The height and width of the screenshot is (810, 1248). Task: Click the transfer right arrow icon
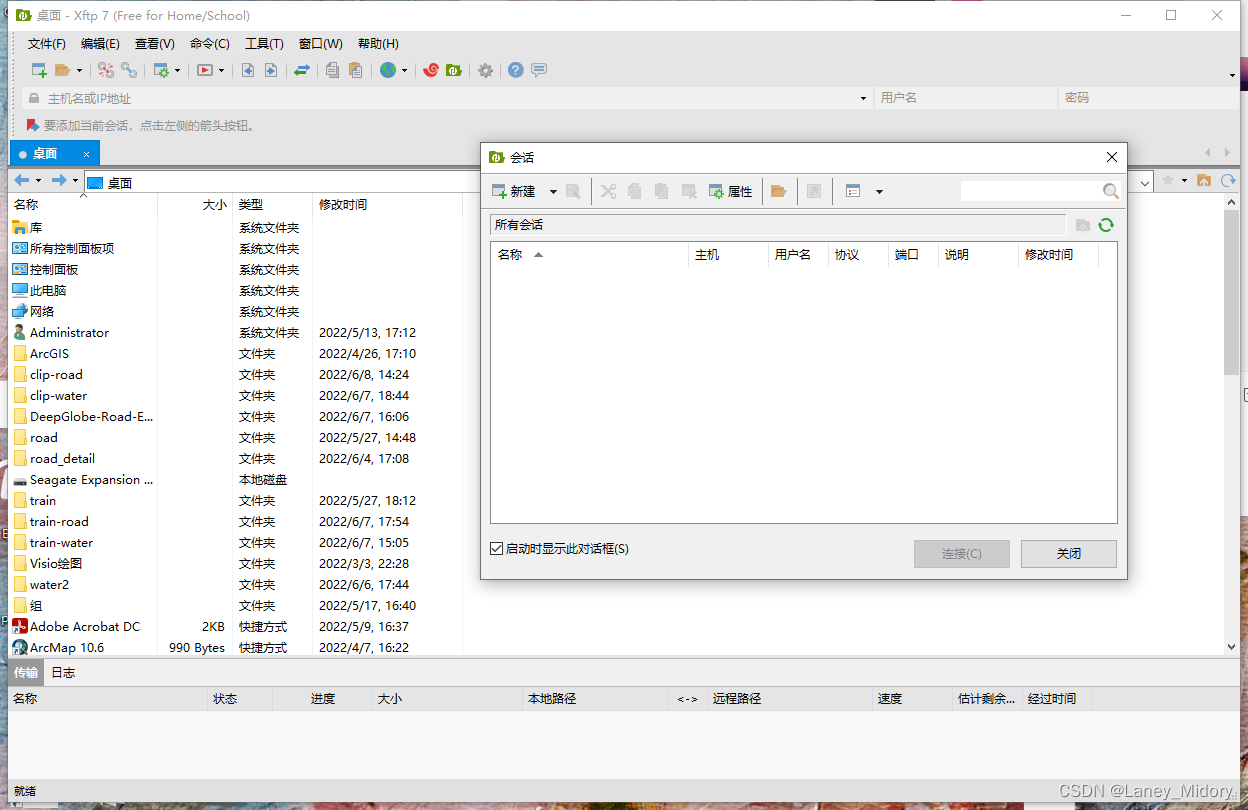click(270, 70)
